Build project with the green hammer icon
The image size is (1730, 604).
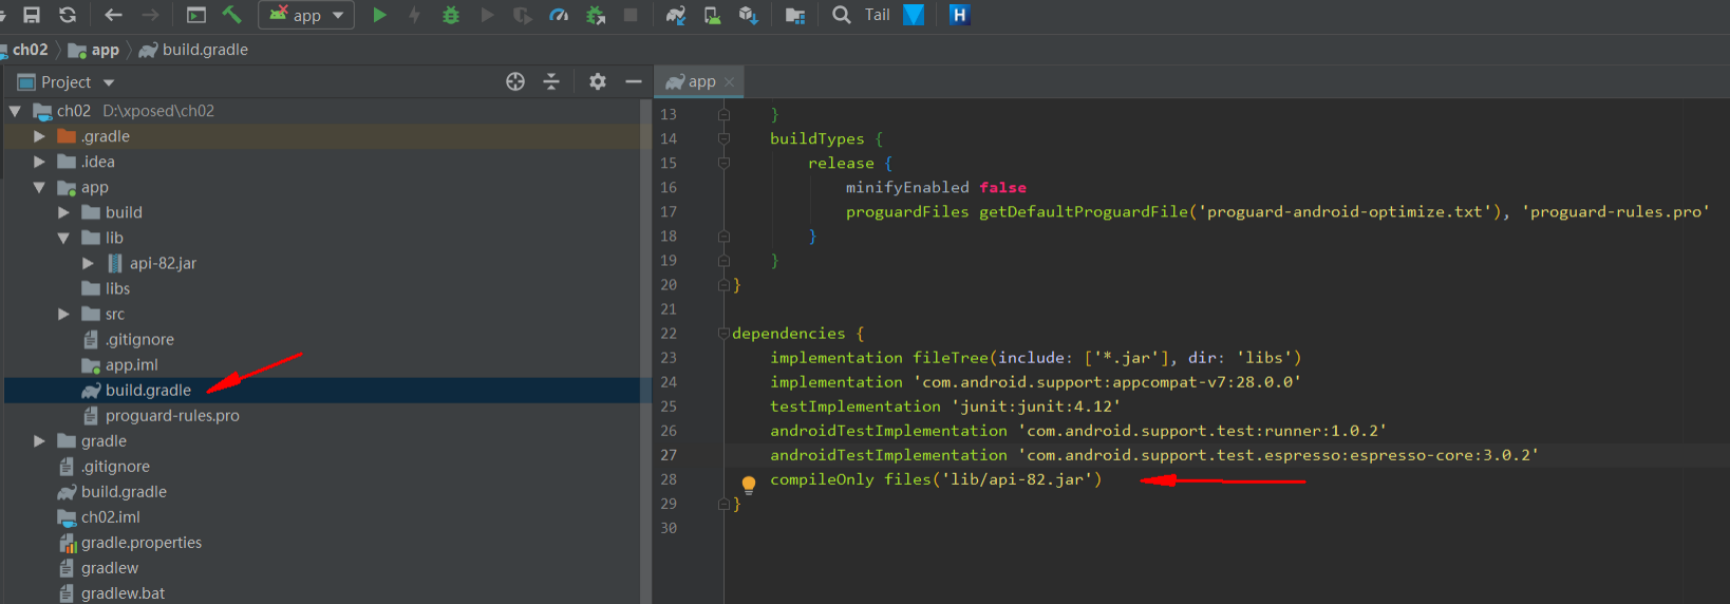pos(232,15)
